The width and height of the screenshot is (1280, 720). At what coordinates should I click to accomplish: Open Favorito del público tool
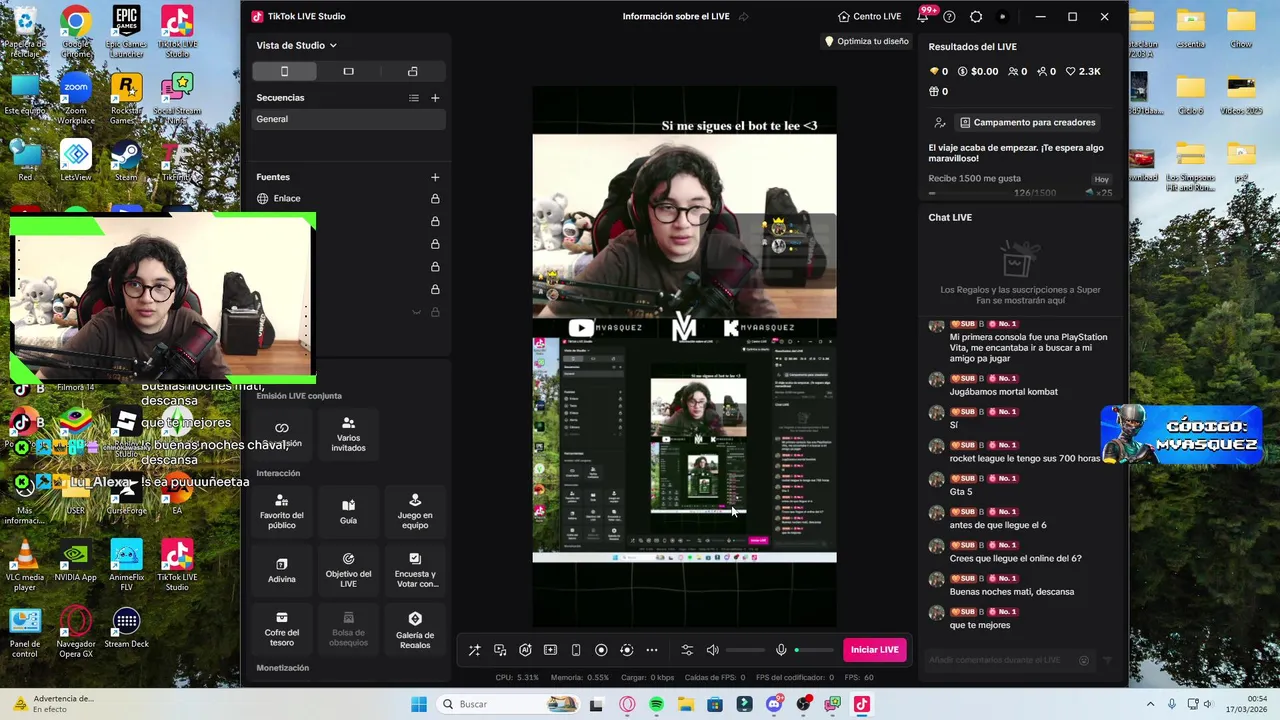[x=282, y=512]
